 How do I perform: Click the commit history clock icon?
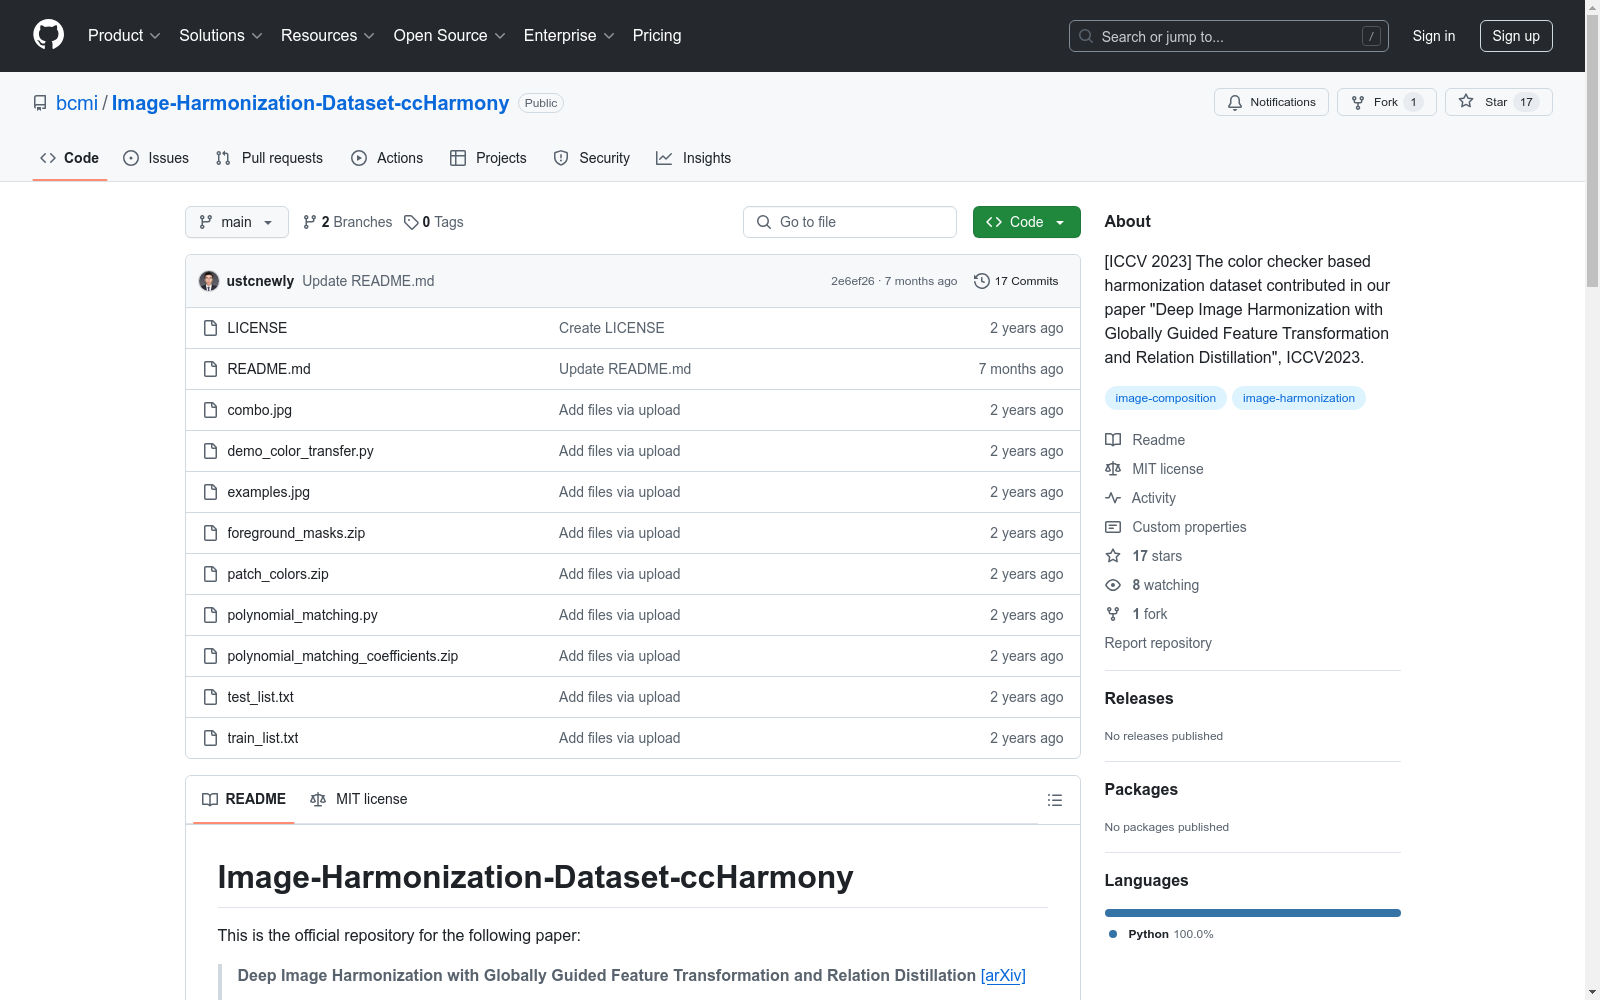click(982, 281)
